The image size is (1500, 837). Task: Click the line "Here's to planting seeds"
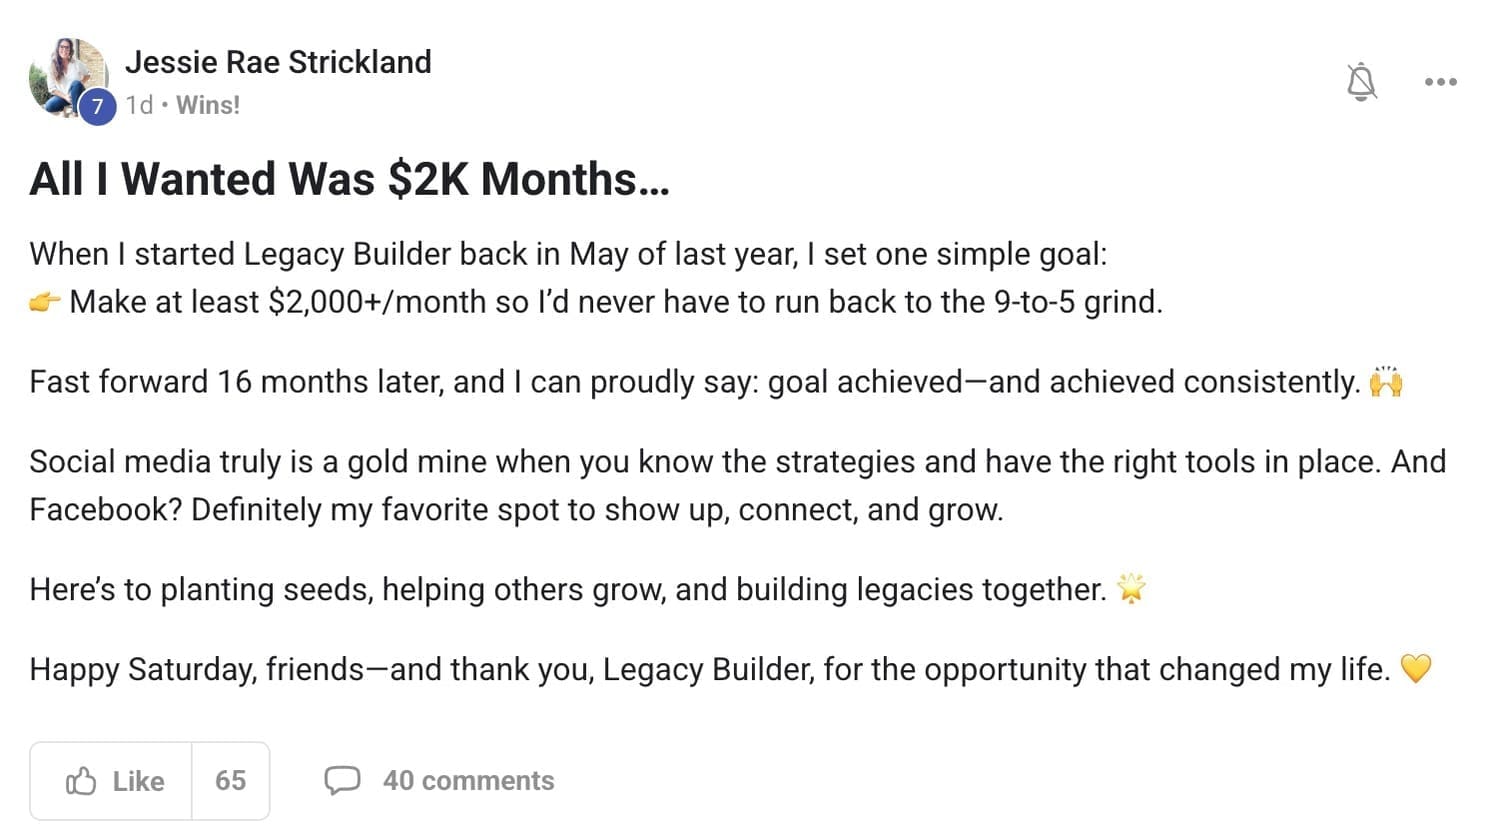coord(567,589)
